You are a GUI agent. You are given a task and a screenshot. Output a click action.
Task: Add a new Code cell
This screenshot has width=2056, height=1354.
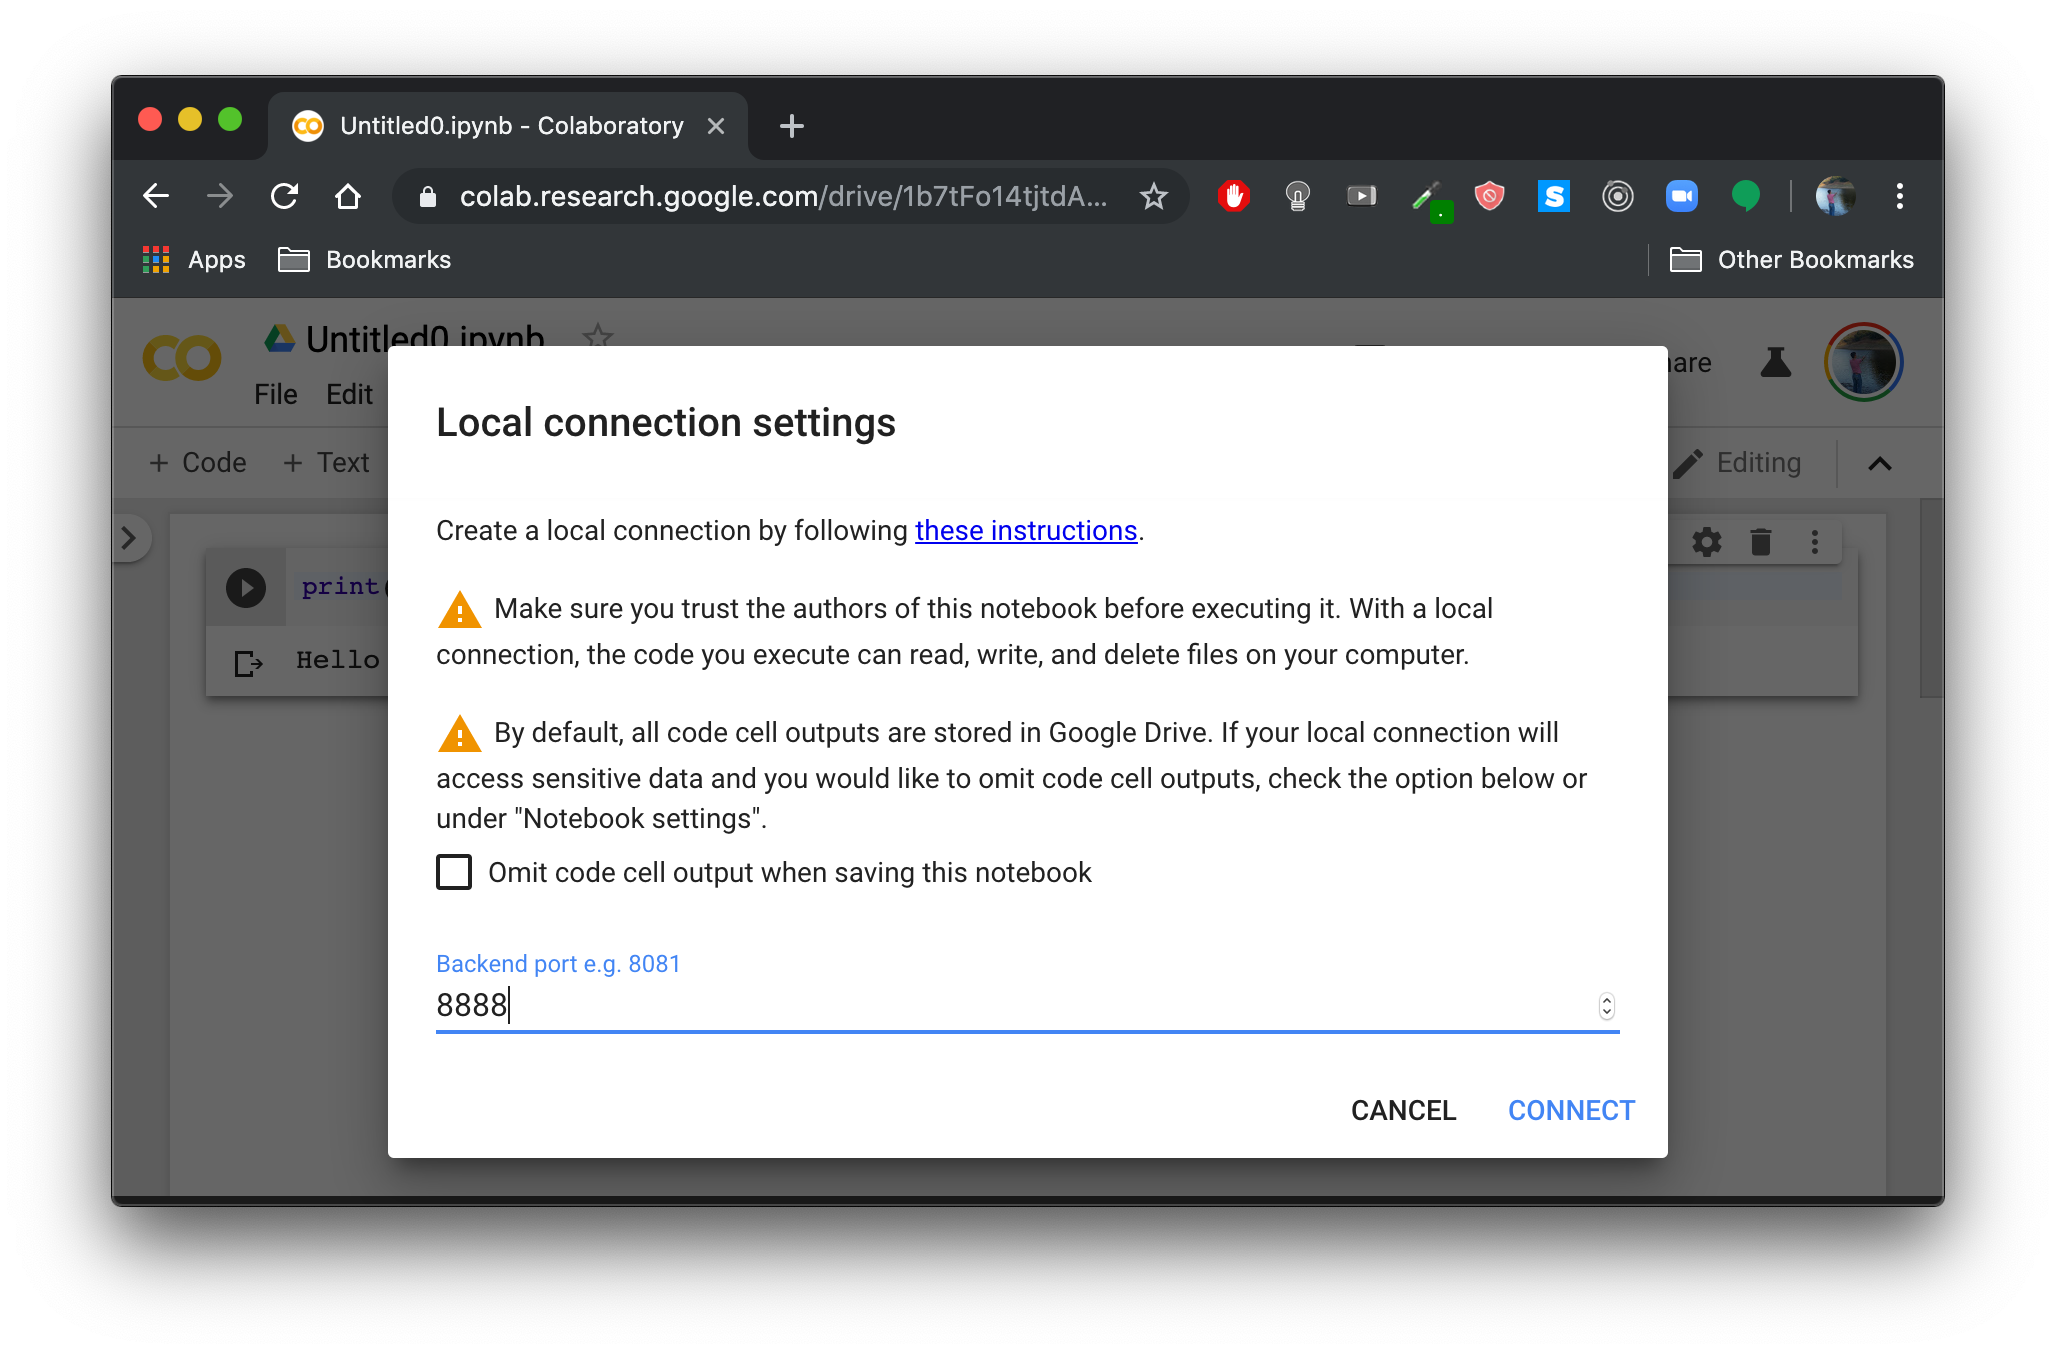pos(197,463)
